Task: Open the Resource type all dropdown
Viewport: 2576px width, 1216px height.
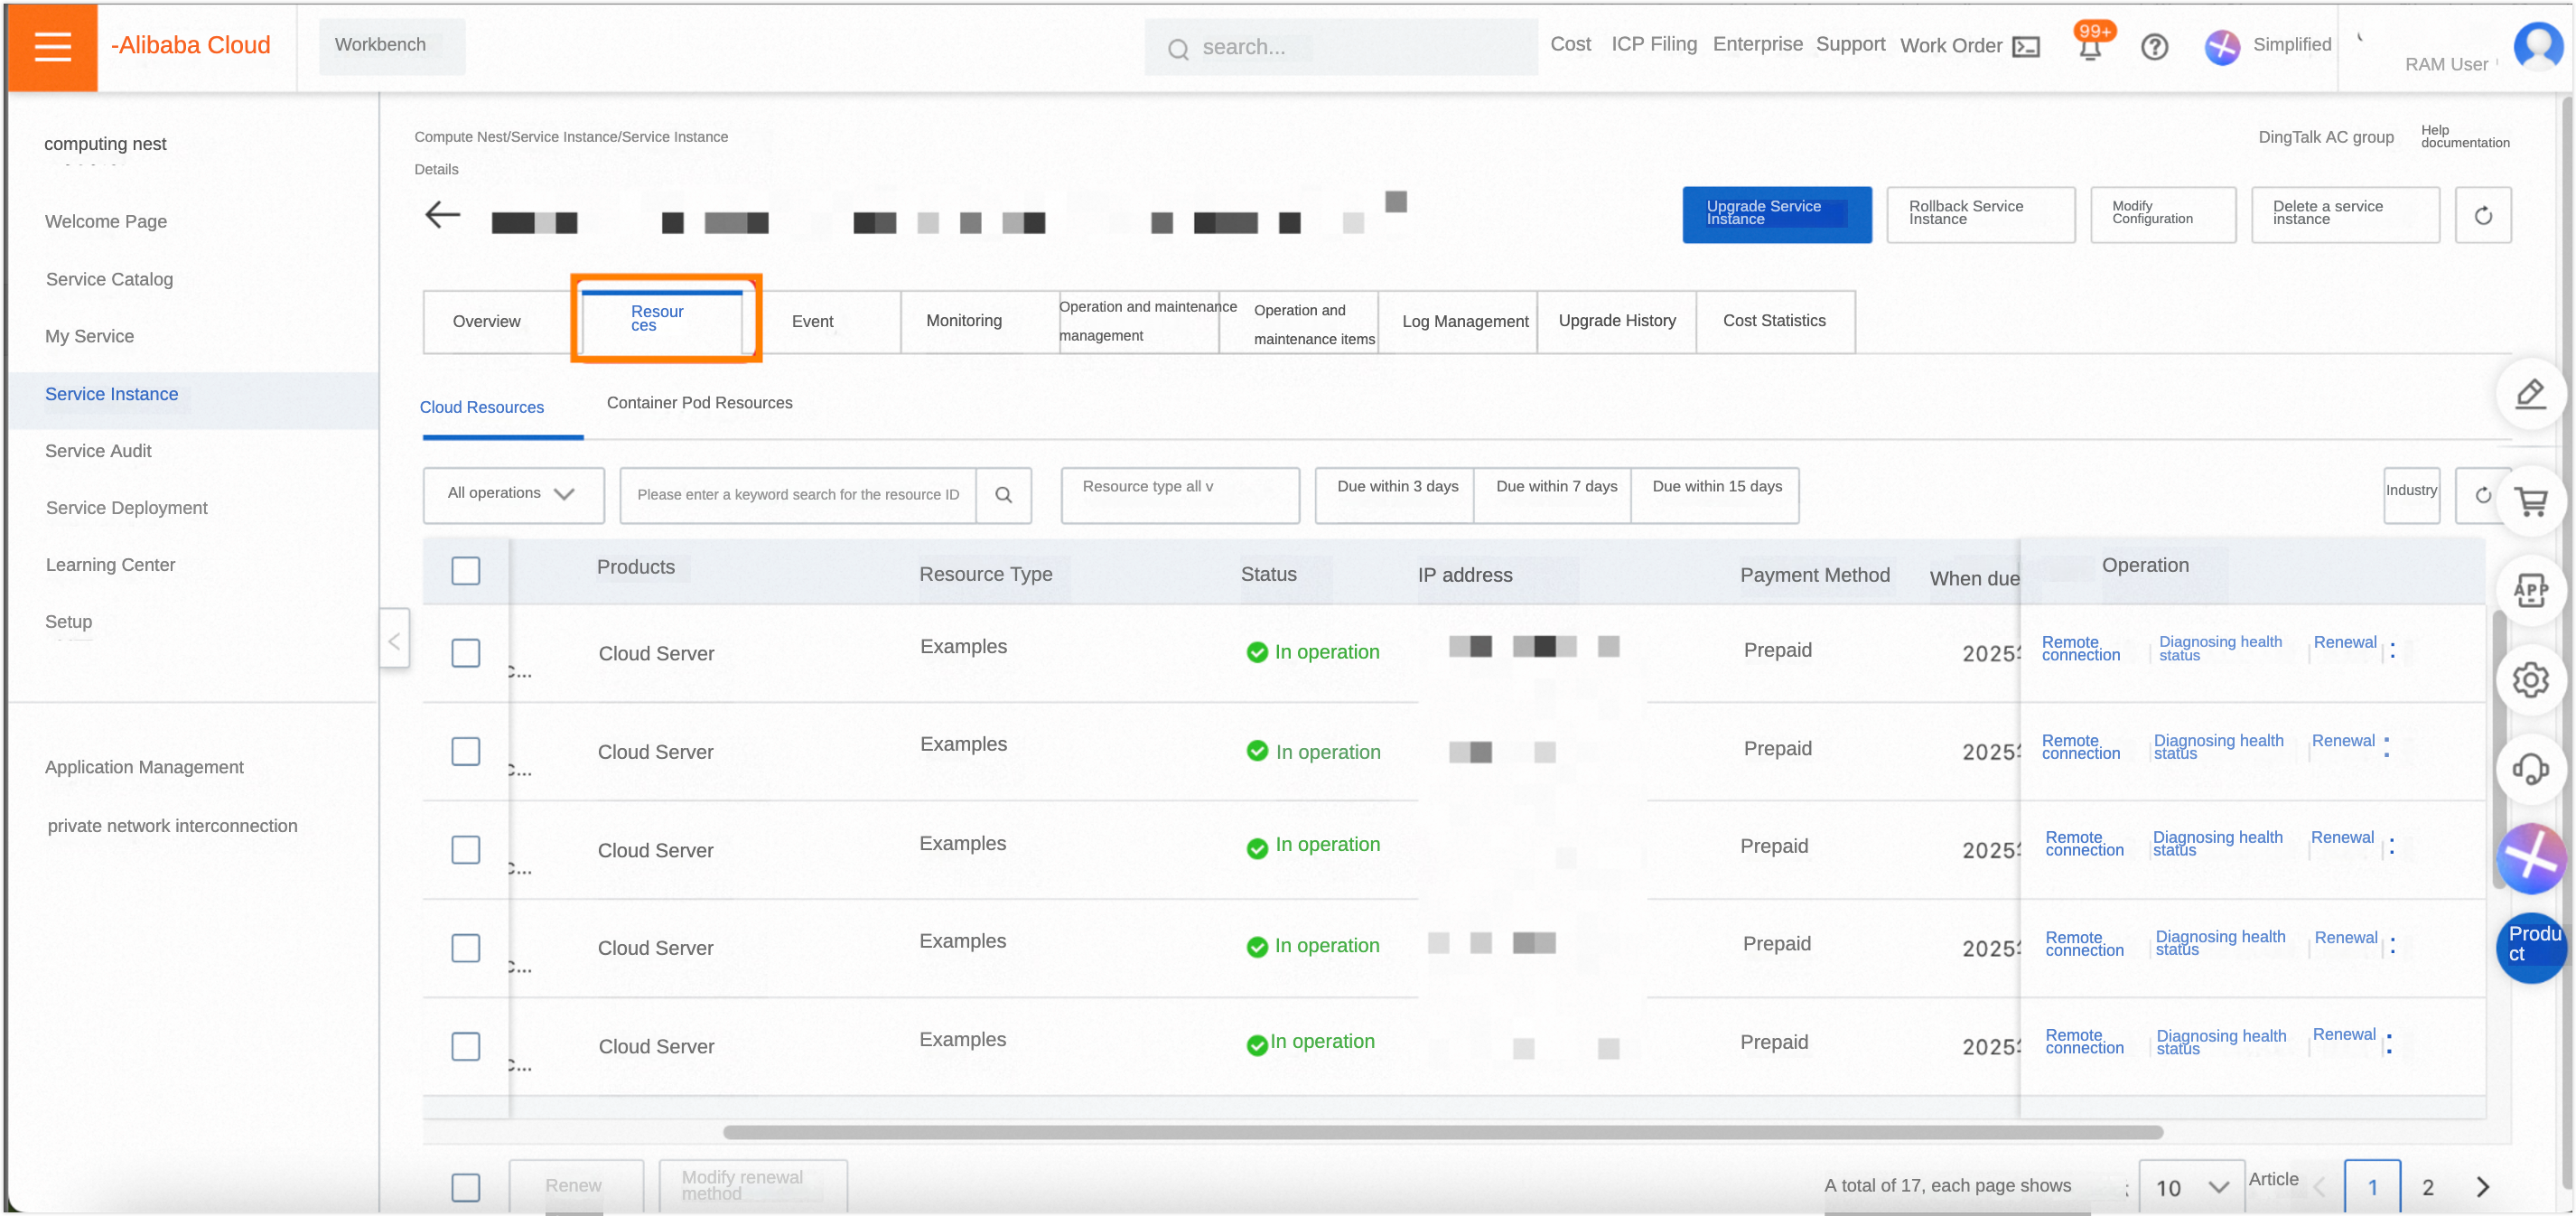Action: pyautogui.click(x=1179, y=494)
